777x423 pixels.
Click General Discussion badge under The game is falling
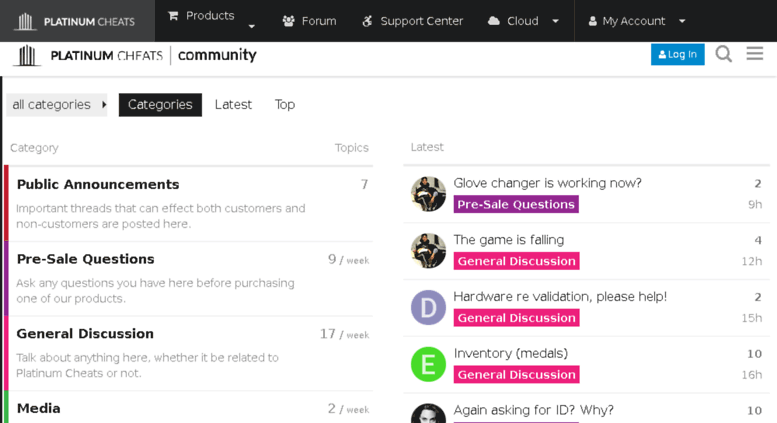[x=516, y=261]
